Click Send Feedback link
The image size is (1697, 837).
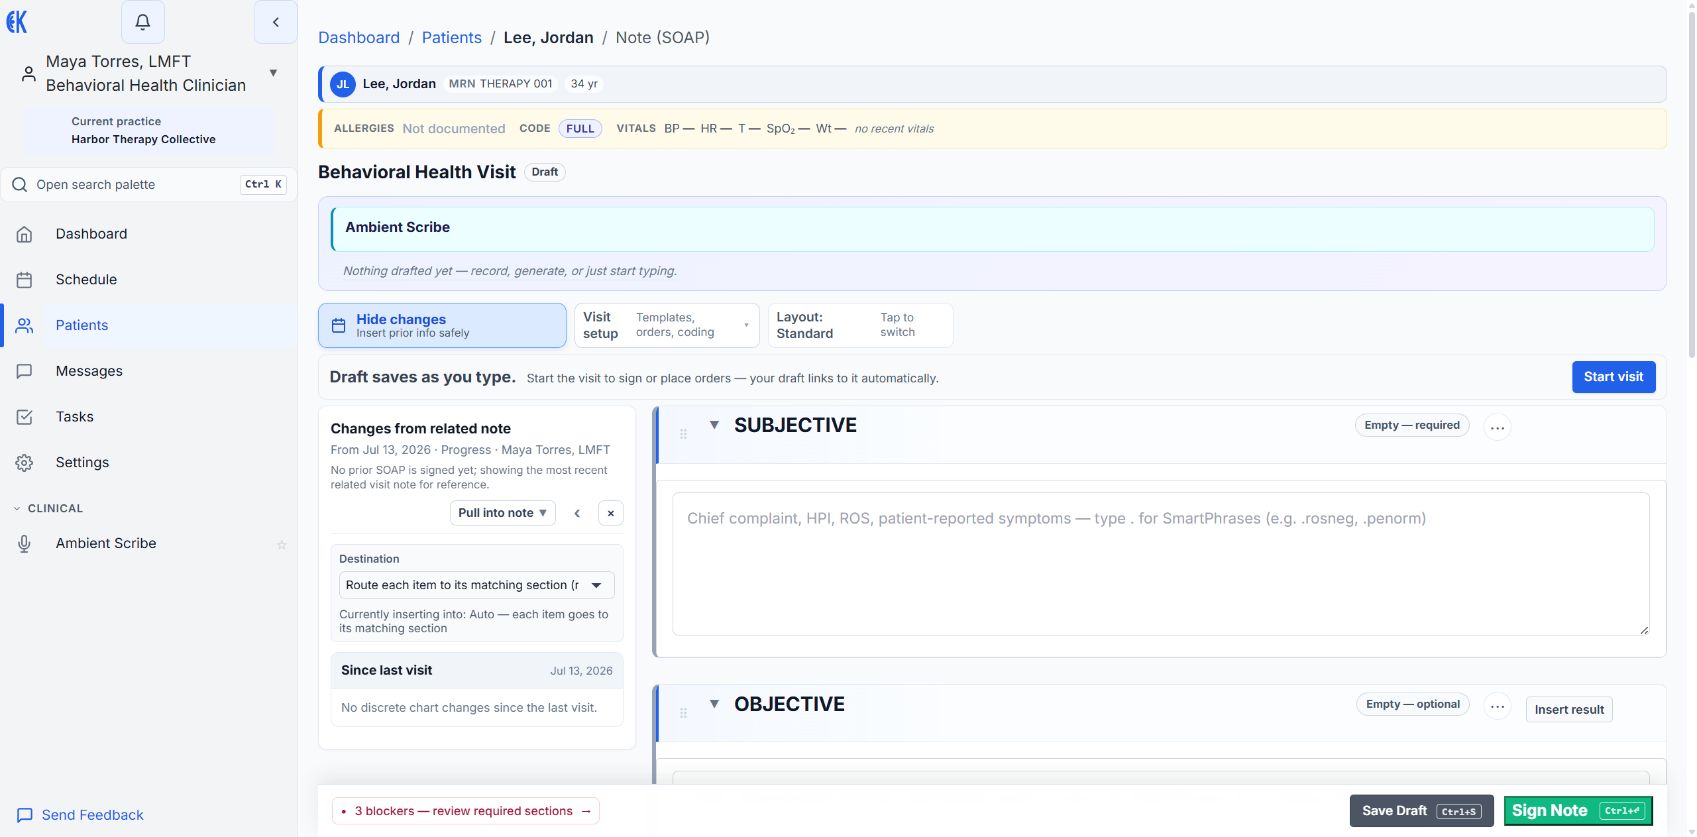click(81, 815)
